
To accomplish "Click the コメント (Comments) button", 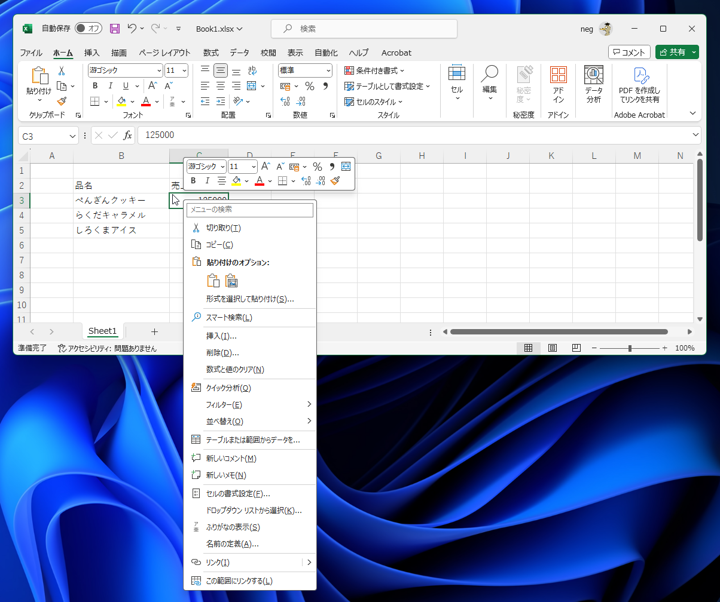I will [x=629, y=52].
